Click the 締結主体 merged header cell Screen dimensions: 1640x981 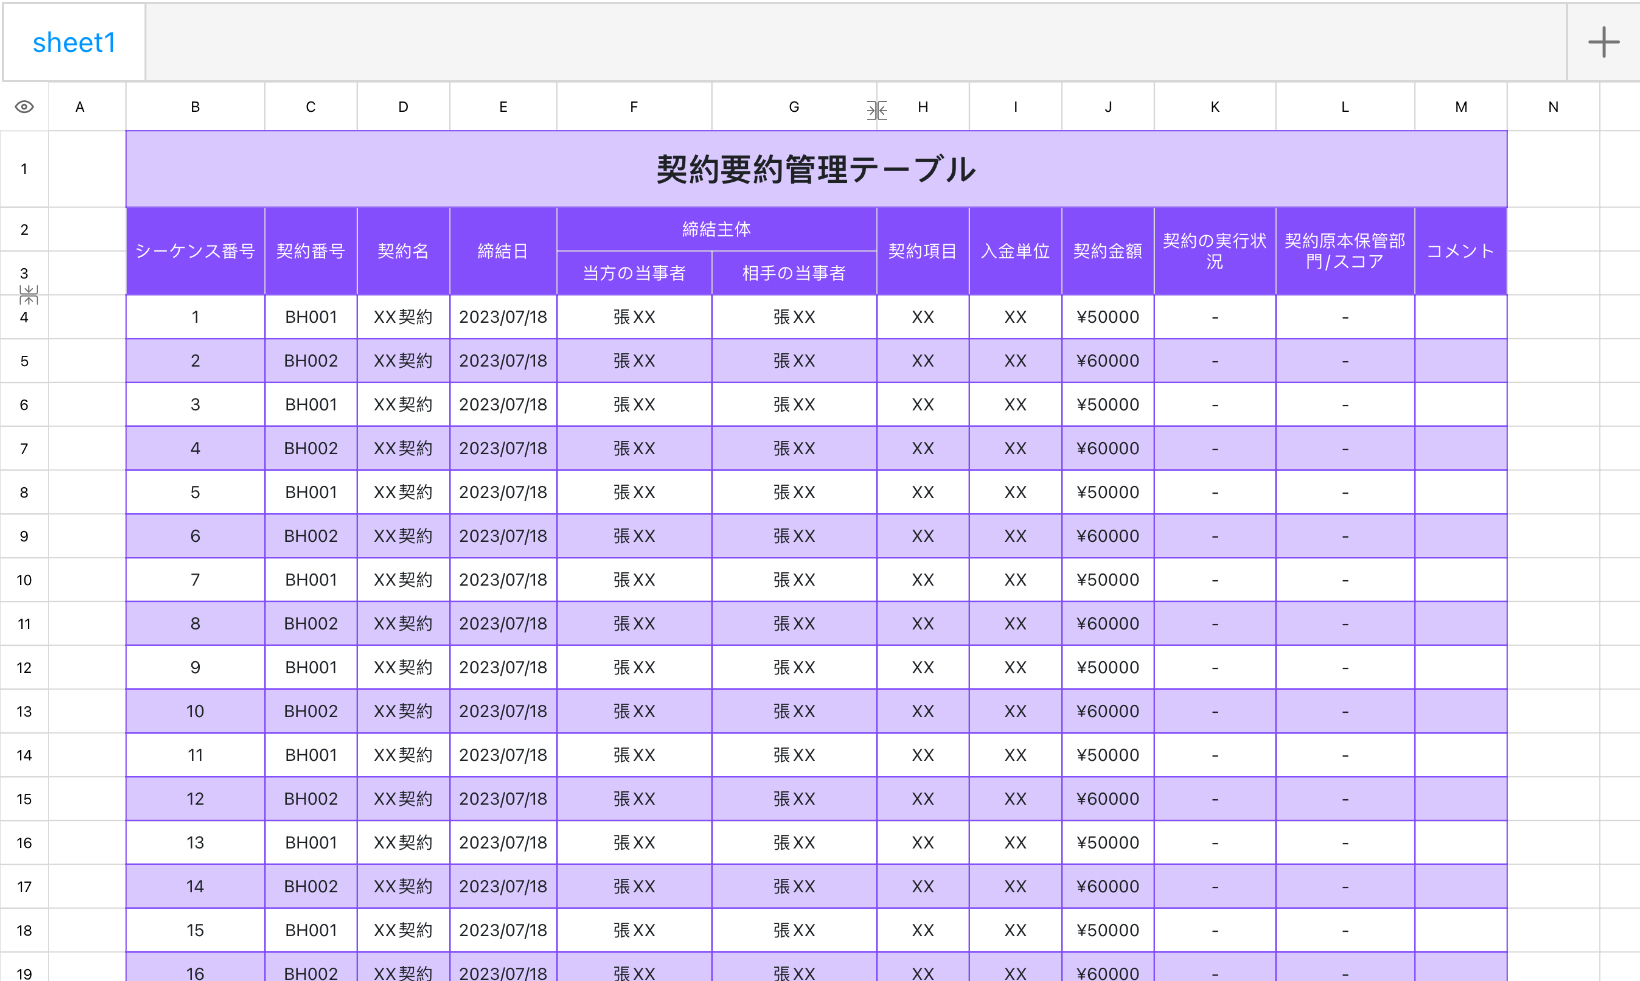tap(717, 229)
